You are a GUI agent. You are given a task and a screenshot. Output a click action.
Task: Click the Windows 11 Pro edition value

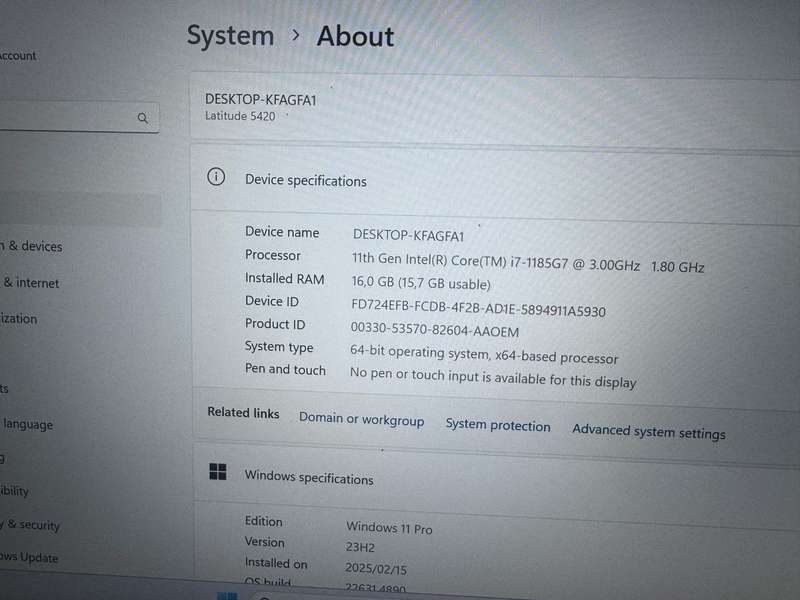[389, 528]
